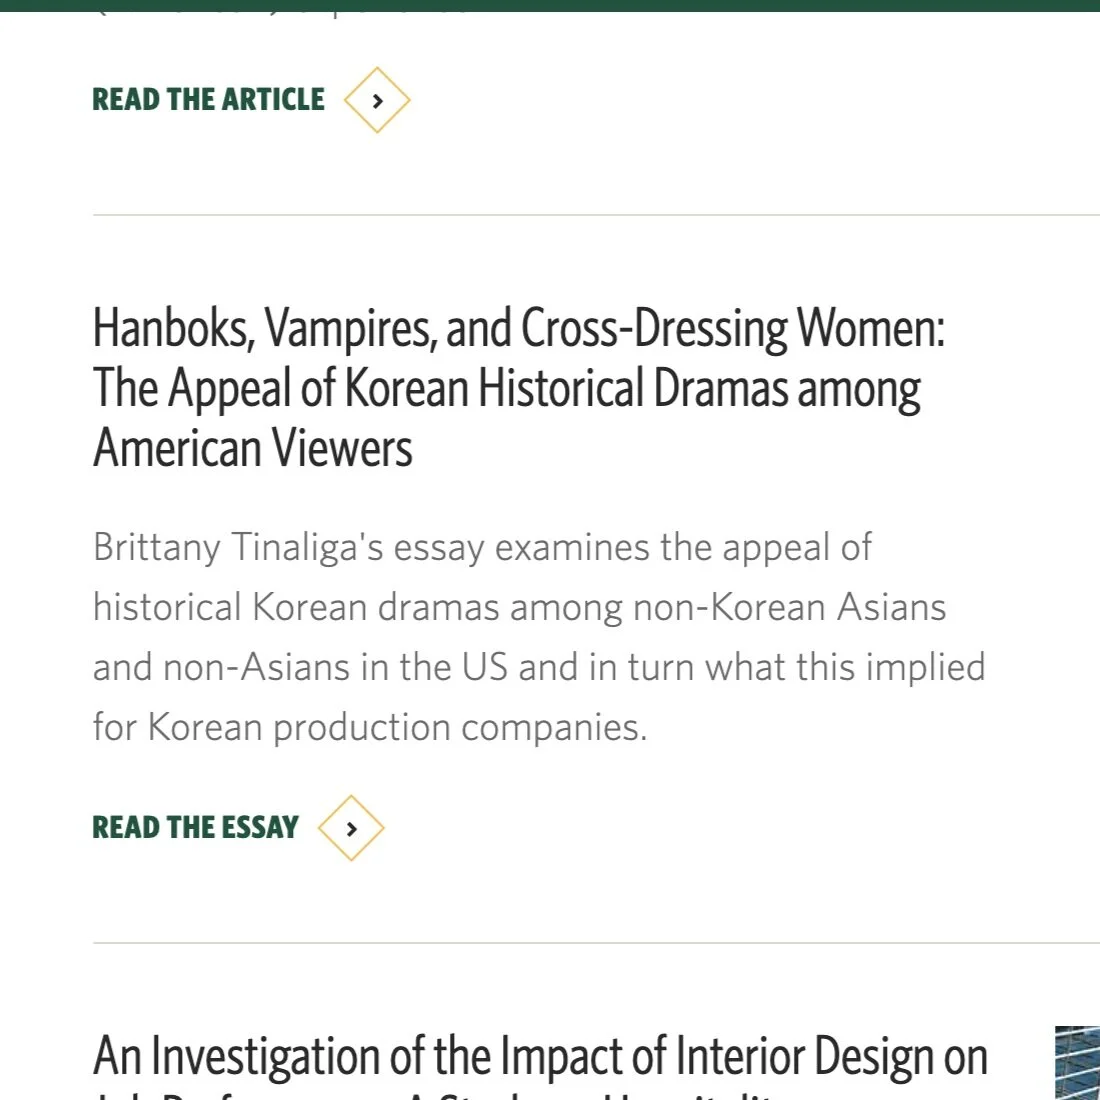Click the READ THE ESSAY link
Image resolution: width=1100 pixels, height=1100 pixels.
click(x=196, y=828)
